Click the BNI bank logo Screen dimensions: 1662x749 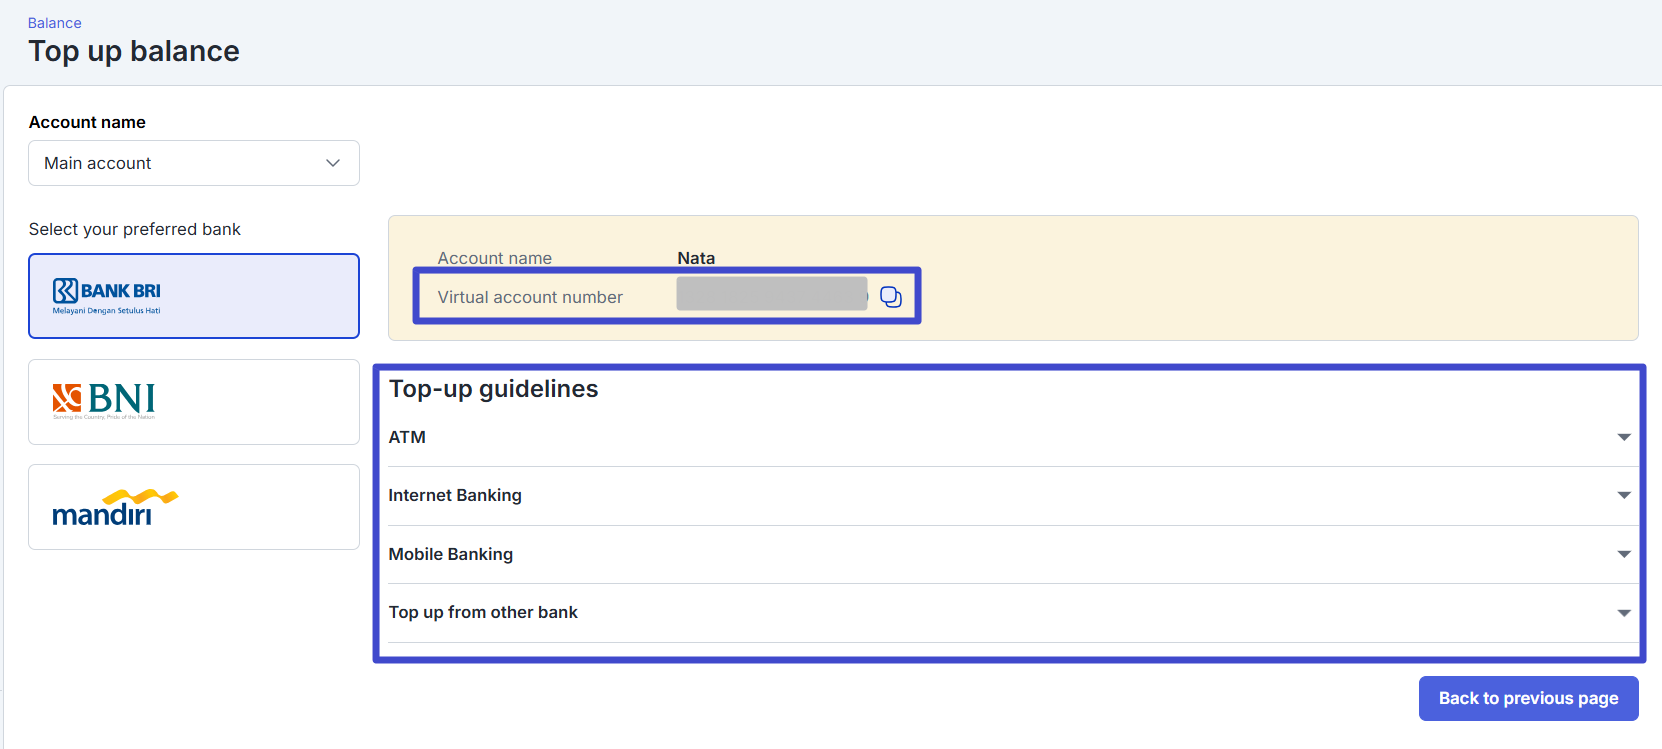click(x=104, y=401)
